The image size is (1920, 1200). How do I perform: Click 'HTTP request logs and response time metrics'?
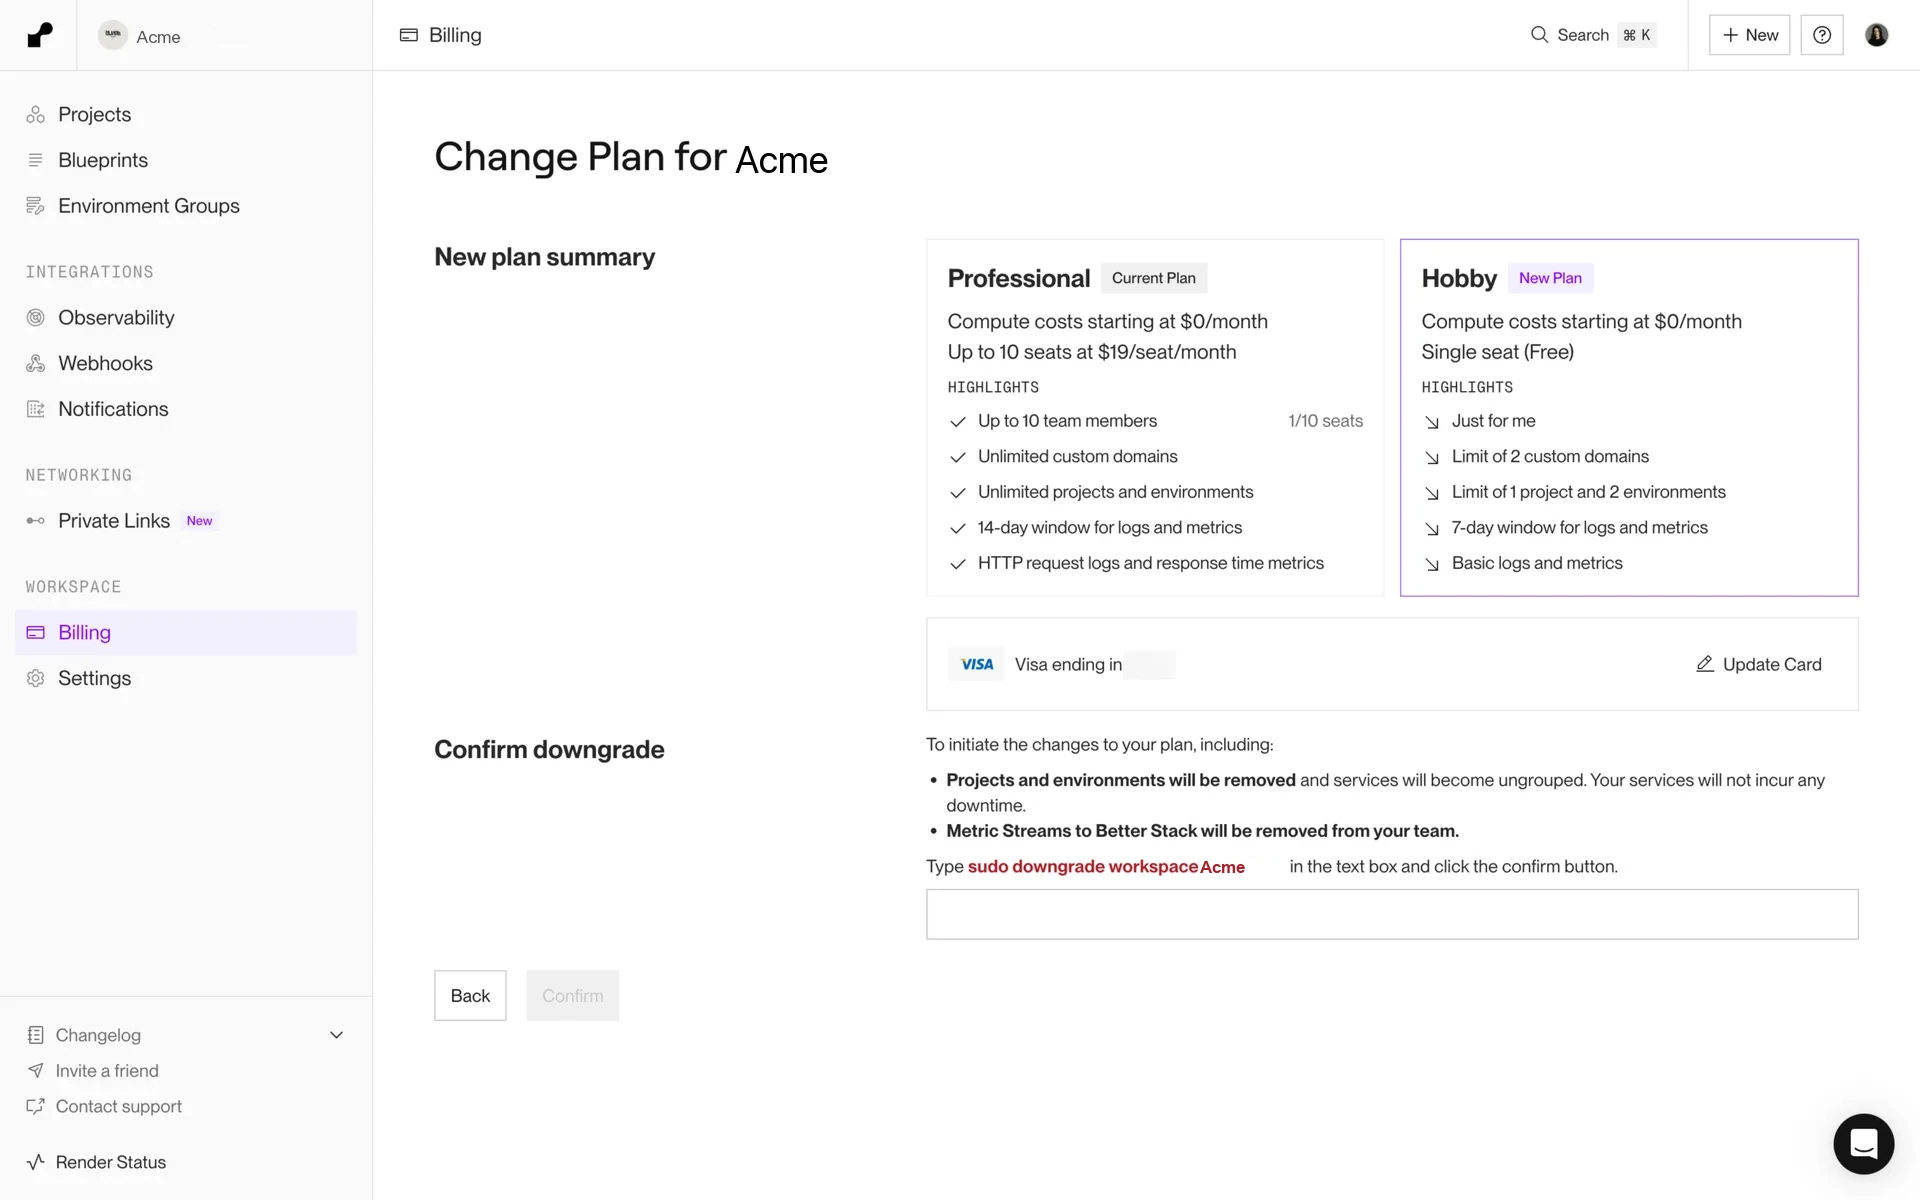click(1150, 564)
